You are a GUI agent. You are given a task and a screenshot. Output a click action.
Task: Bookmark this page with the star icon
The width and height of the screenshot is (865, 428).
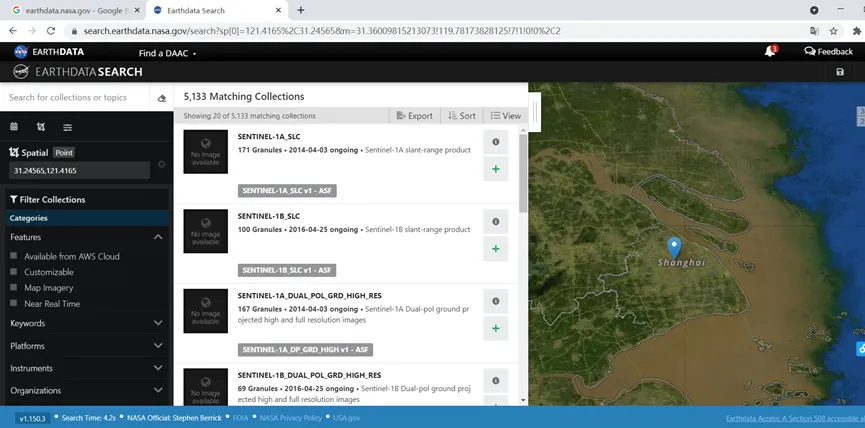pyautogui.click(x=834, y=31)
